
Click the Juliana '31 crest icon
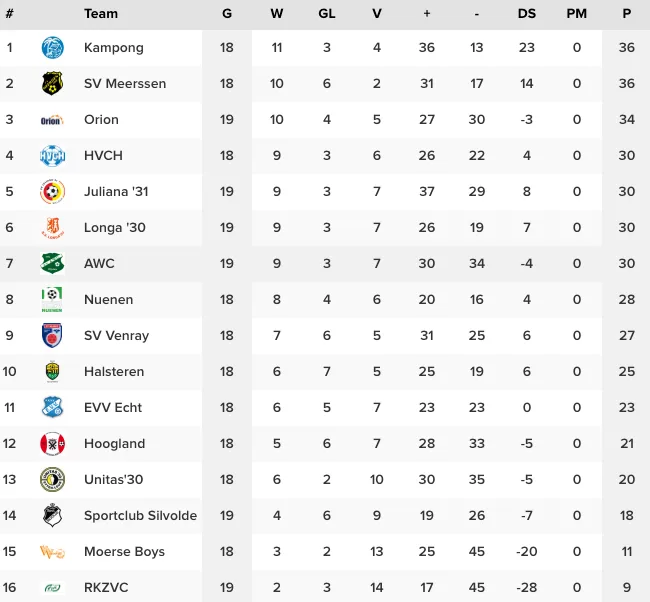click(x=52, y=192)
